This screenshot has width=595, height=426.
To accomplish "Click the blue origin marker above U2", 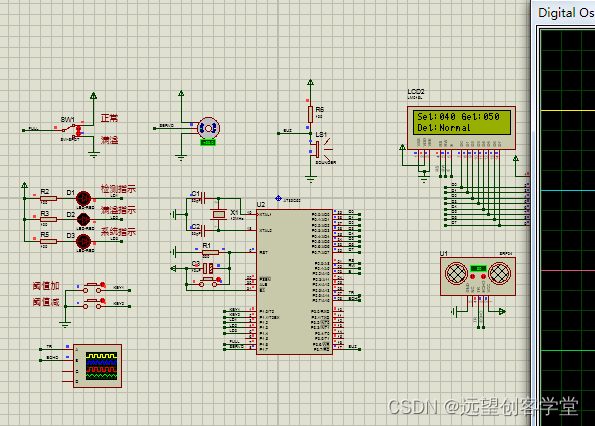I will pos(278,198).
